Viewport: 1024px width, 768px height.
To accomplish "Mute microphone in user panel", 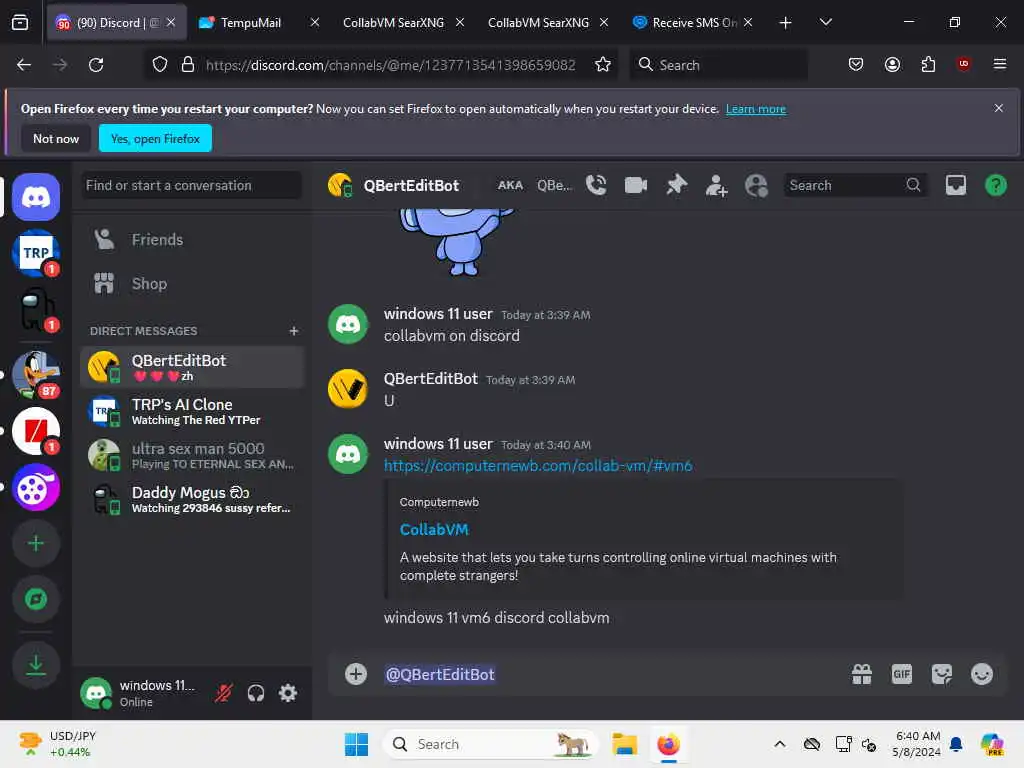I will (x=224, y=693).
